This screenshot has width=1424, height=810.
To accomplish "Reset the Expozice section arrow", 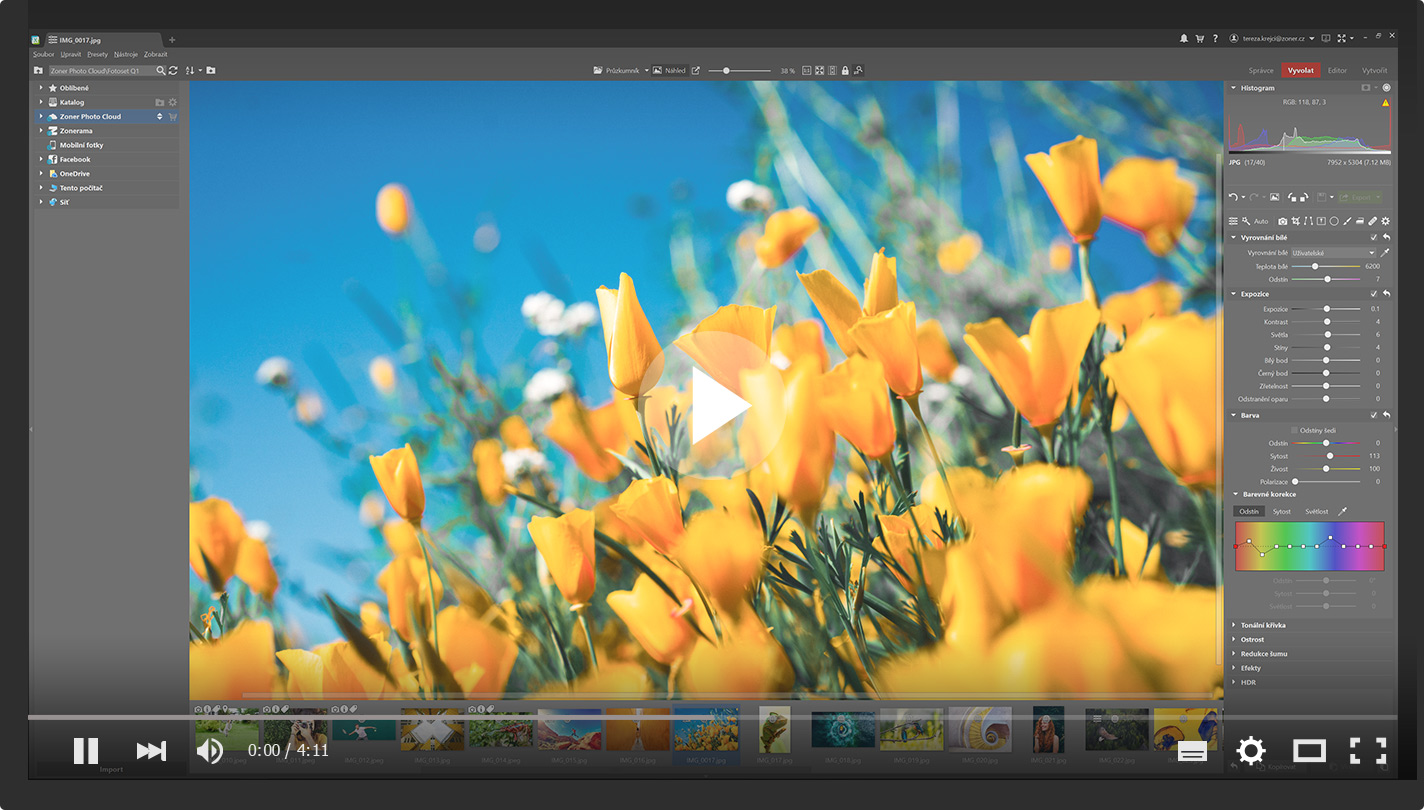I will pos(1387,294).
